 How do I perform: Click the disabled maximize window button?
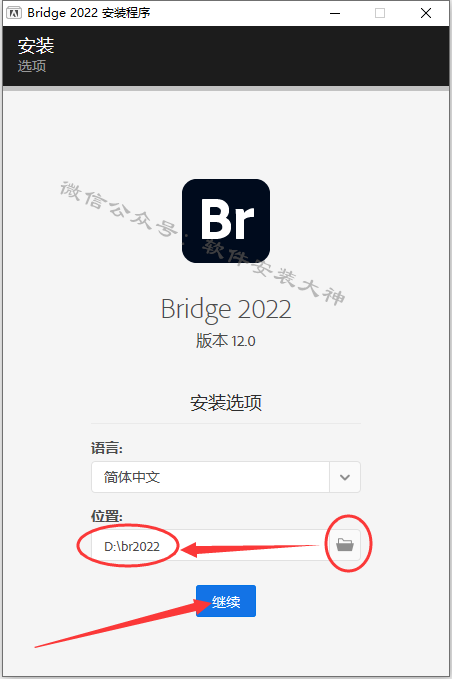click(x=380, y=13)
